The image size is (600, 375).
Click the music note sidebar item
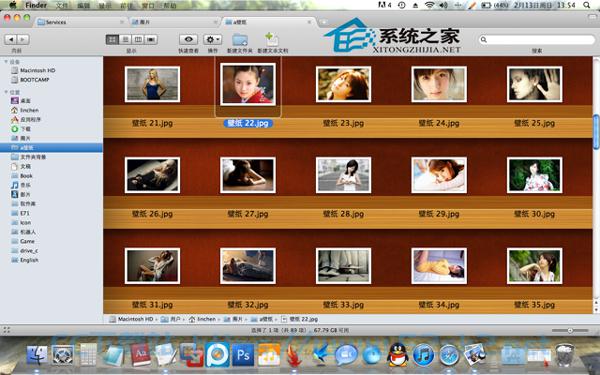15,185
